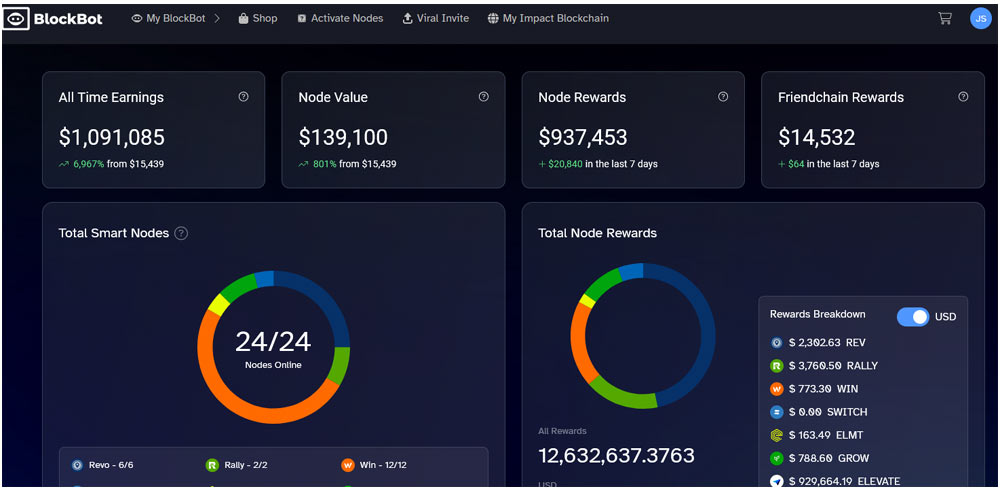Click the Total Node Rewards heading
The height and width of the screenshot is (491, 1000).
click(598, 233)
